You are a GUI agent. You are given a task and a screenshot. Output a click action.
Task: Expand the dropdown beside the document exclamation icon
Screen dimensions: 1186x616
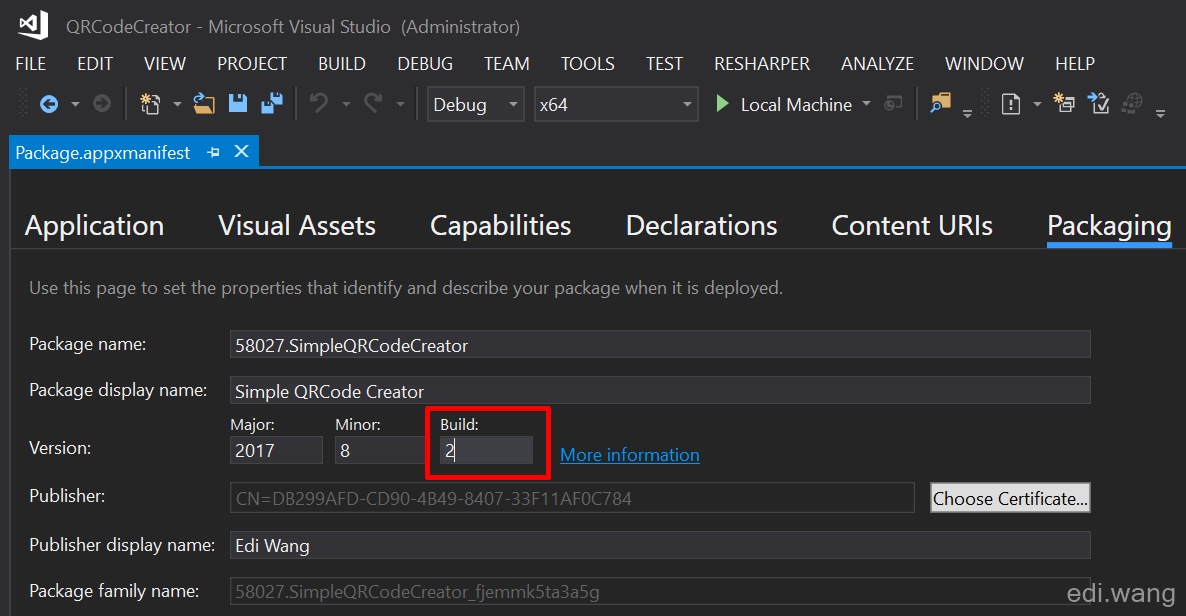1038,104
